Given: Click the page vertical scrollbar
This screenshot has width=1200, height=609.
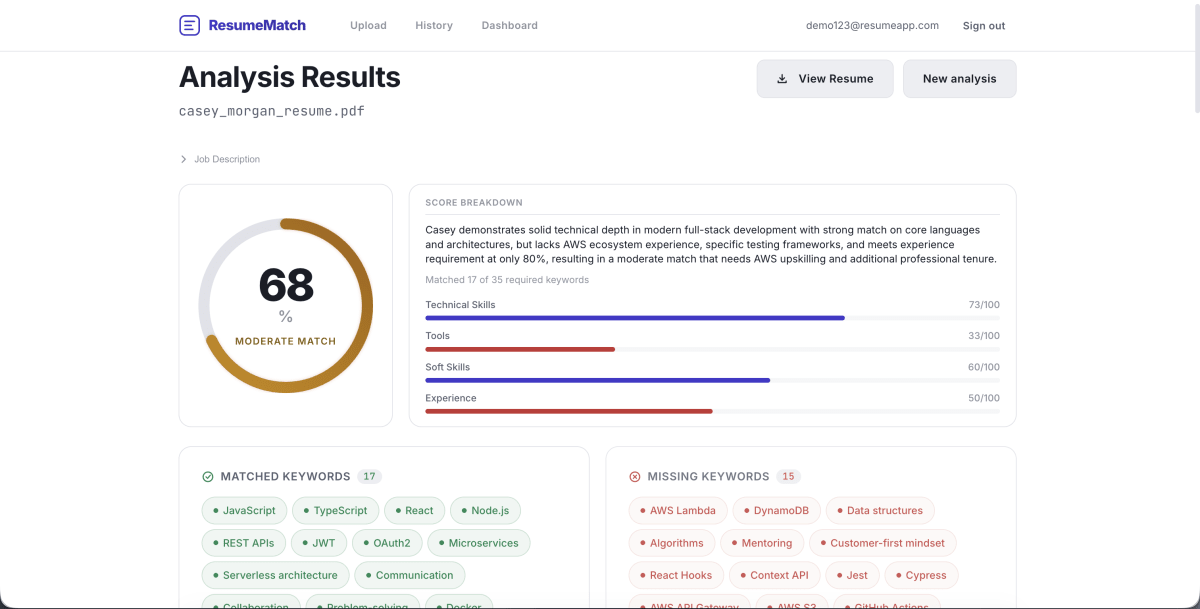Looking at the screenshot, I should (x=1194, y=60).
